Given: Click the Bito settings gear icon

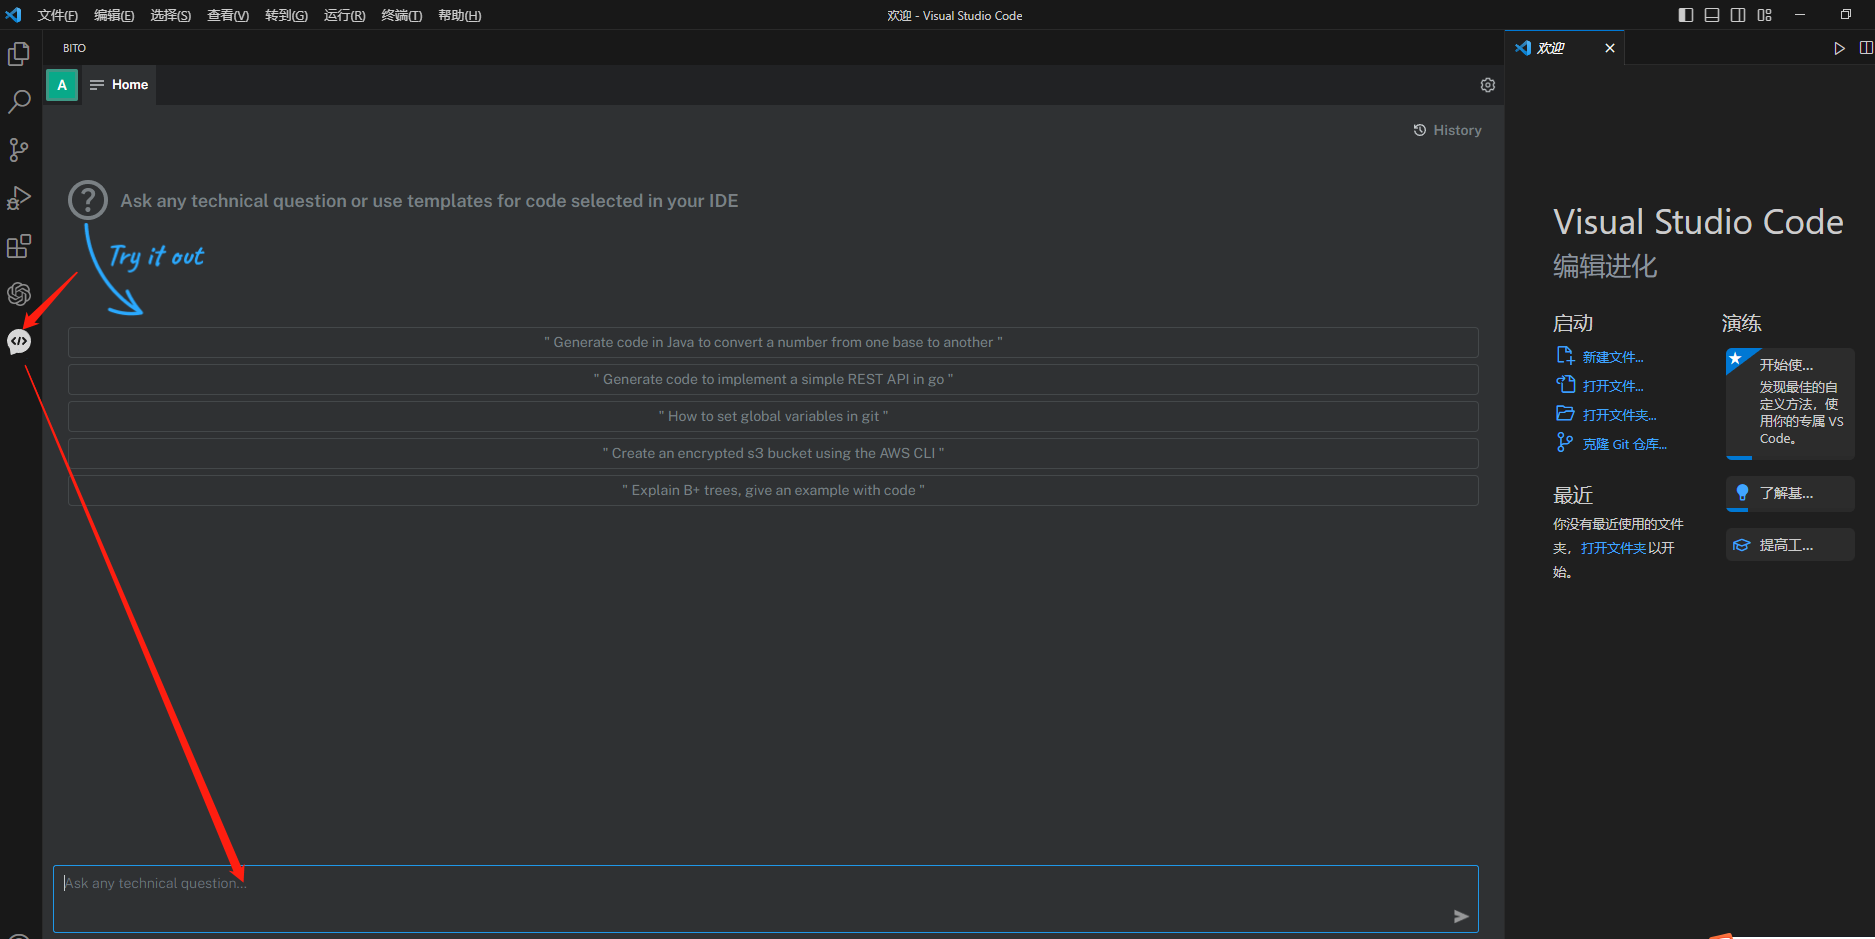Looking at the screenshot, I should click(x=1487, y=85).
